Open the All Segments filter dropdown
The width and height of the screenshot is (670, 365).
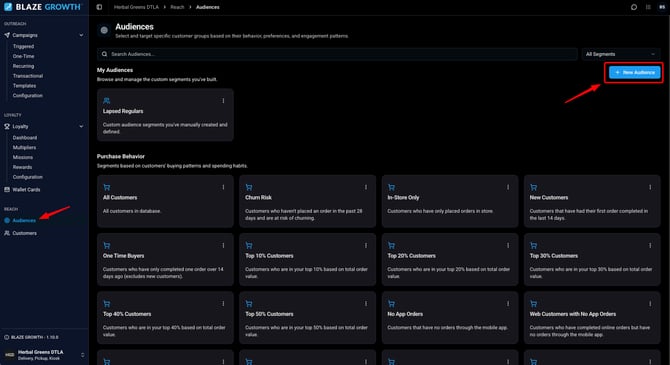pos(620,54)
